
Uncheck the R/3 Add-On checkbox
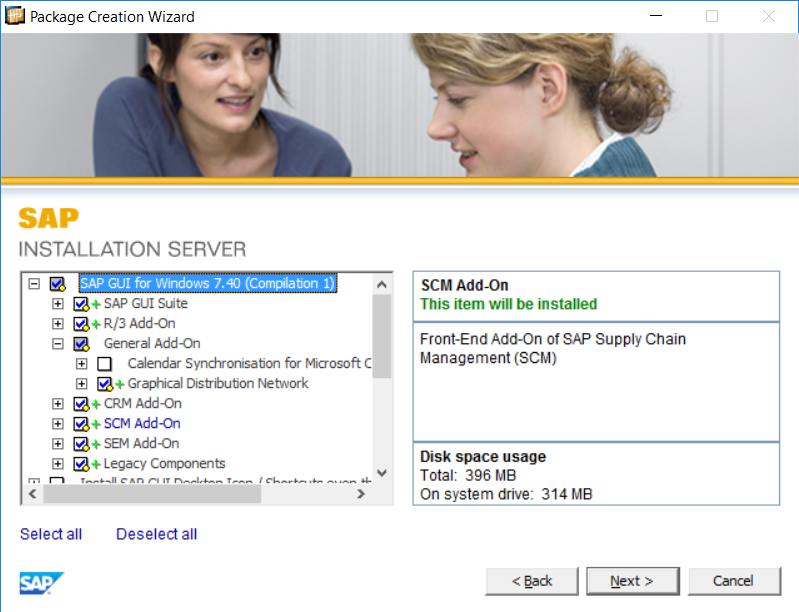coord(81,324)
